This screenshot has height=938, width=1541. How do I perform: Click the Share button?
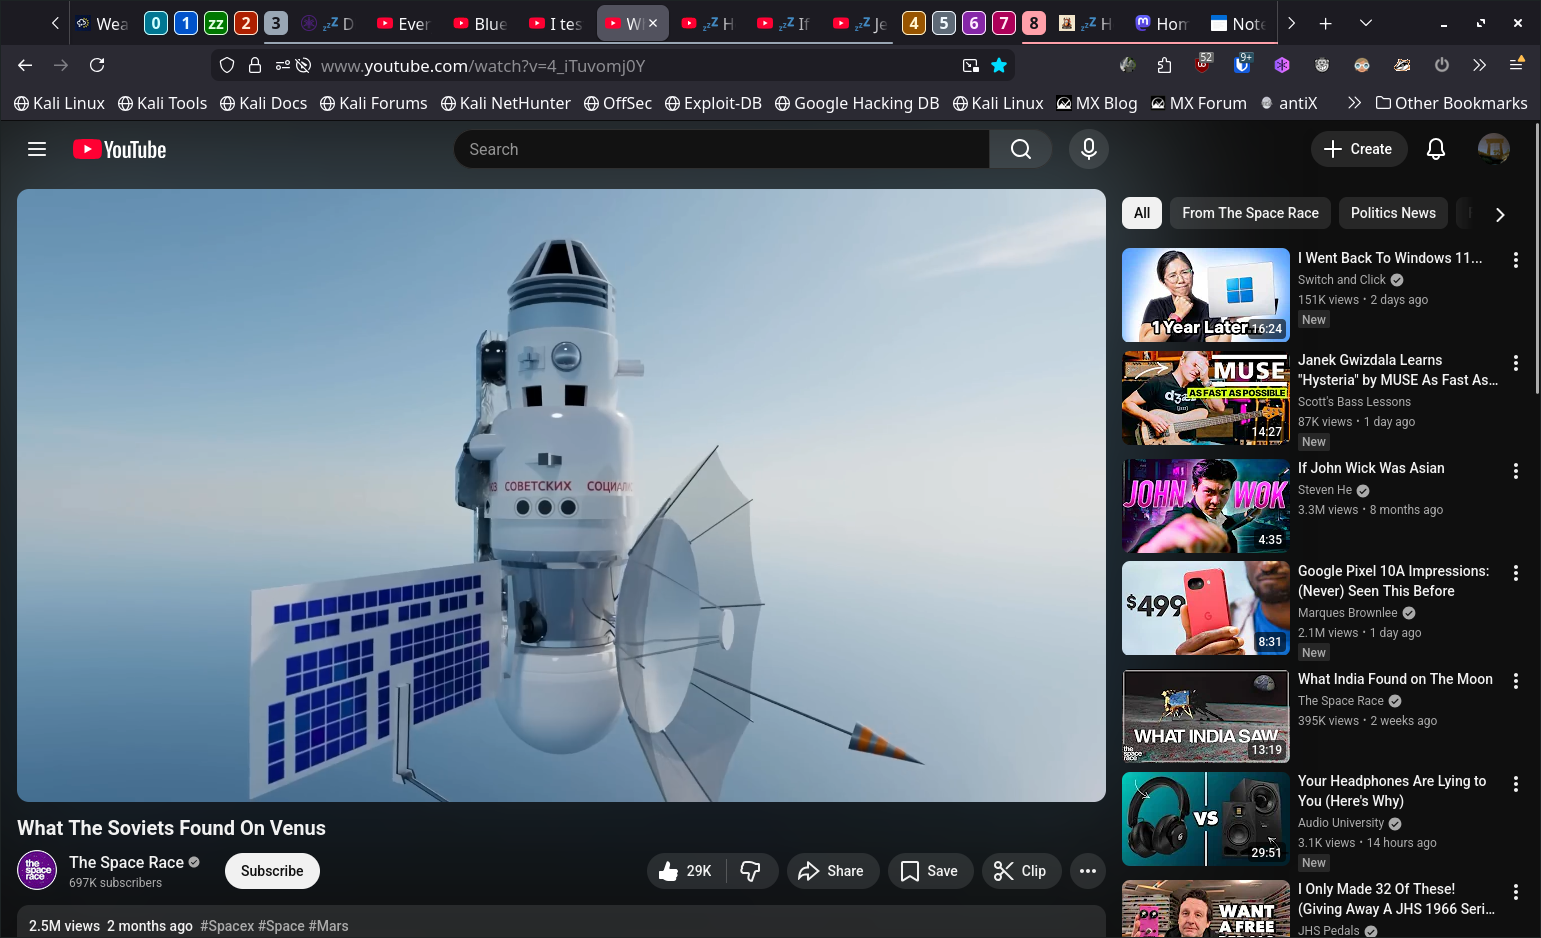coord(832,871)
